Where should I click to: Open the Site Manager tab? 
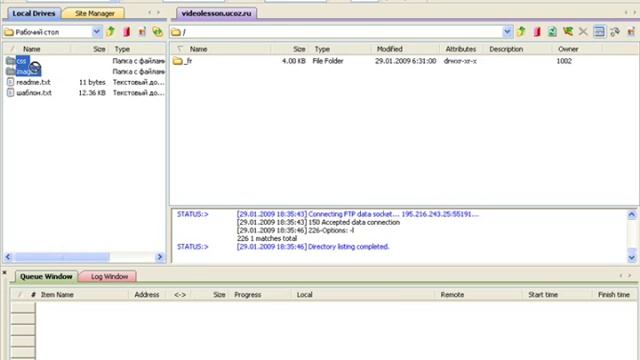[95, 13]
